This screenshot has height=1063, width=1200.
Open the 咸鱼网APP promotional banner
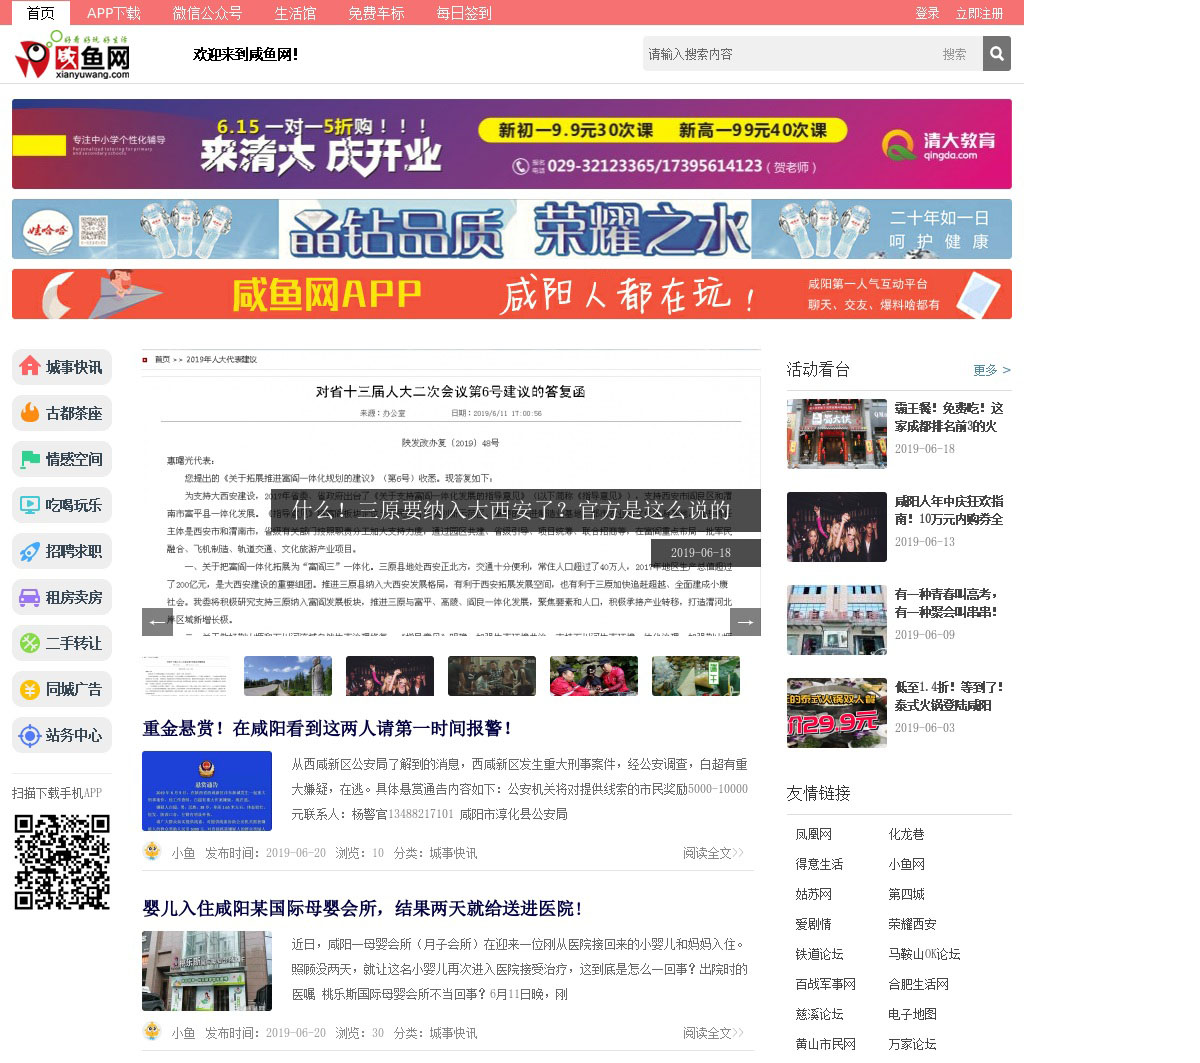(512, 294)
